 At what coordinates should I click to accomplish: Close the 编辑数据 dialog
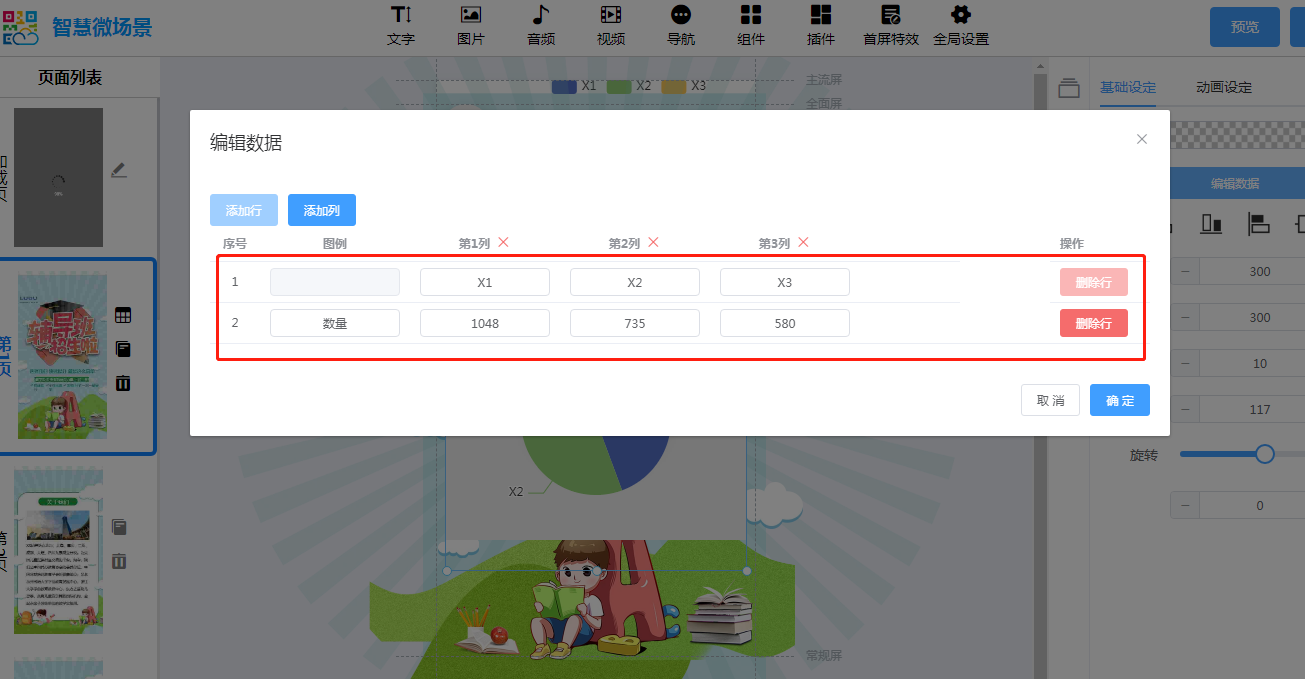click(x=1141, y=139)
